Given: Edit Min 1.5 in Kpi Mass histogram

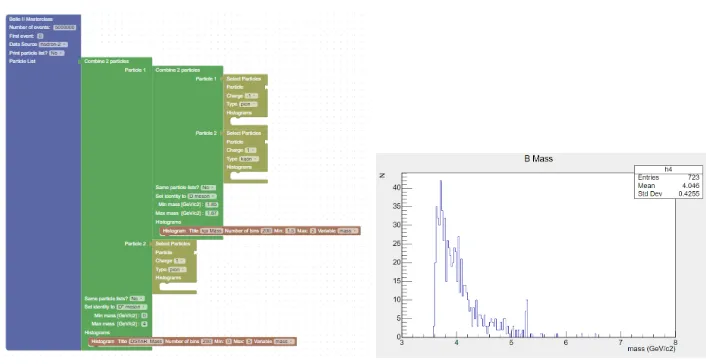Looking at the screenshot, I should (x=290, y=231).
